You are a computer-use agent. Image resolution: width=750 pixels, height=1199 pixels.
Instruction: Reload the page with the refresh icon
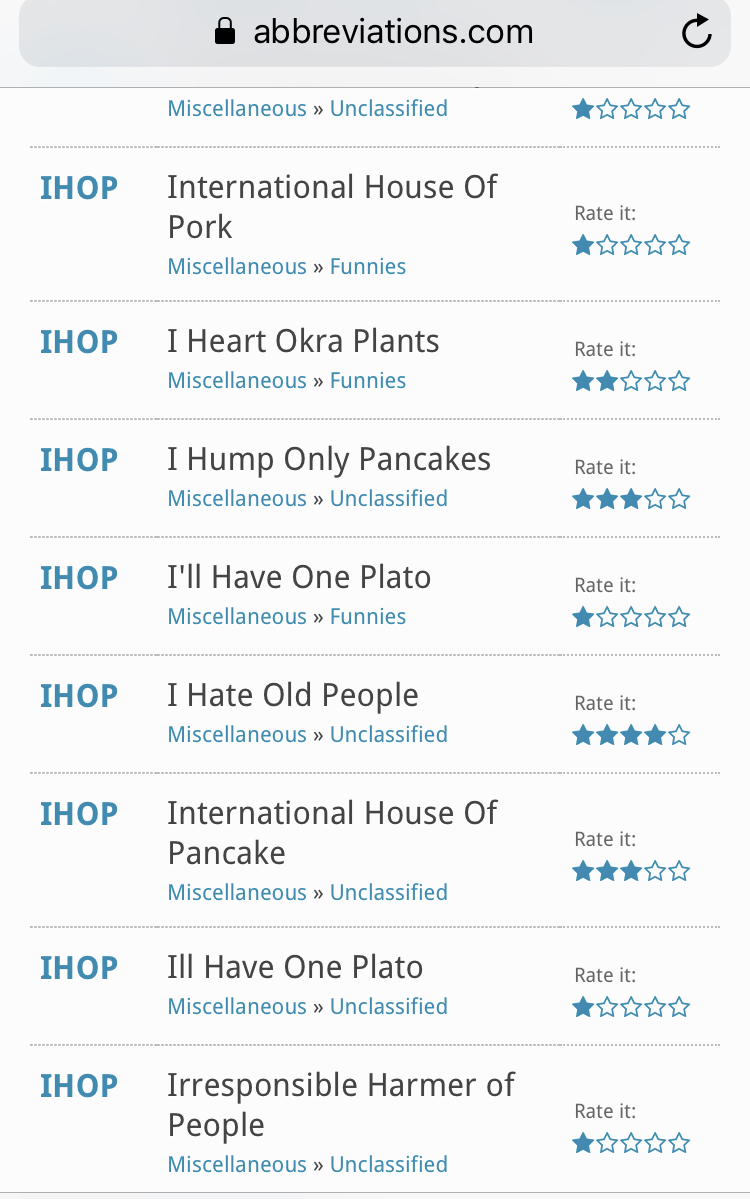click(696, 33)
